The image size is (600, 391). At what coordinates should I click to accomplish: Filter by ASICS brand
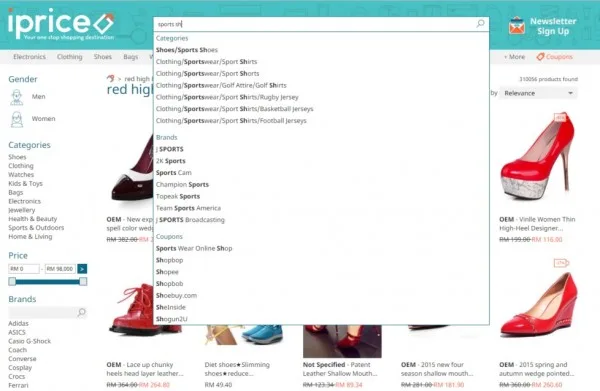coord(17,332)
